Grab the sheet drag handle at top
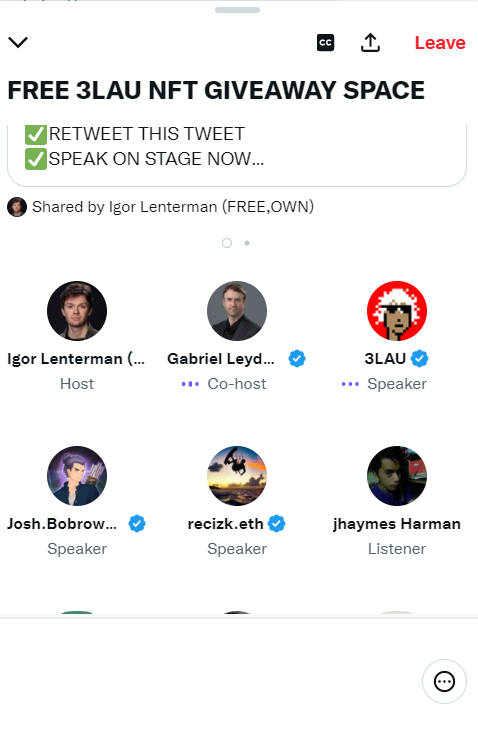Viewport: 478px width, 739px height. click(x=237, y=10)
